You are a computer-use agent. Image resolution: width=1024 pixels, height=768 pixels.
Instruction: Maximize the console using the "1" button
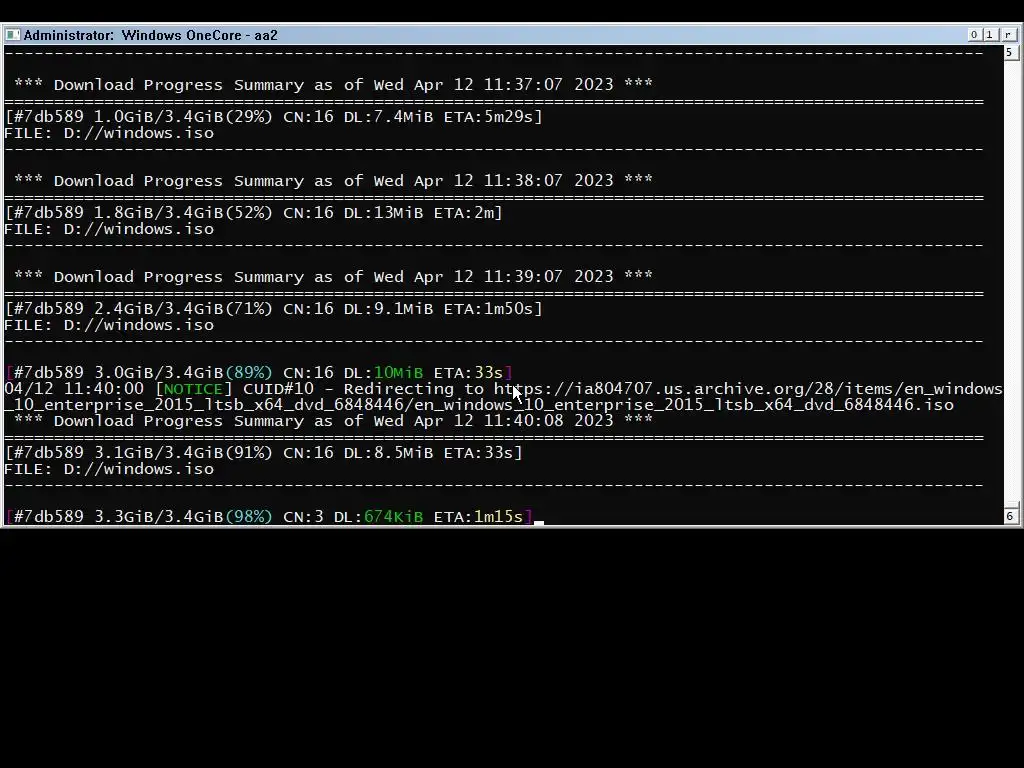click(990, 35)
